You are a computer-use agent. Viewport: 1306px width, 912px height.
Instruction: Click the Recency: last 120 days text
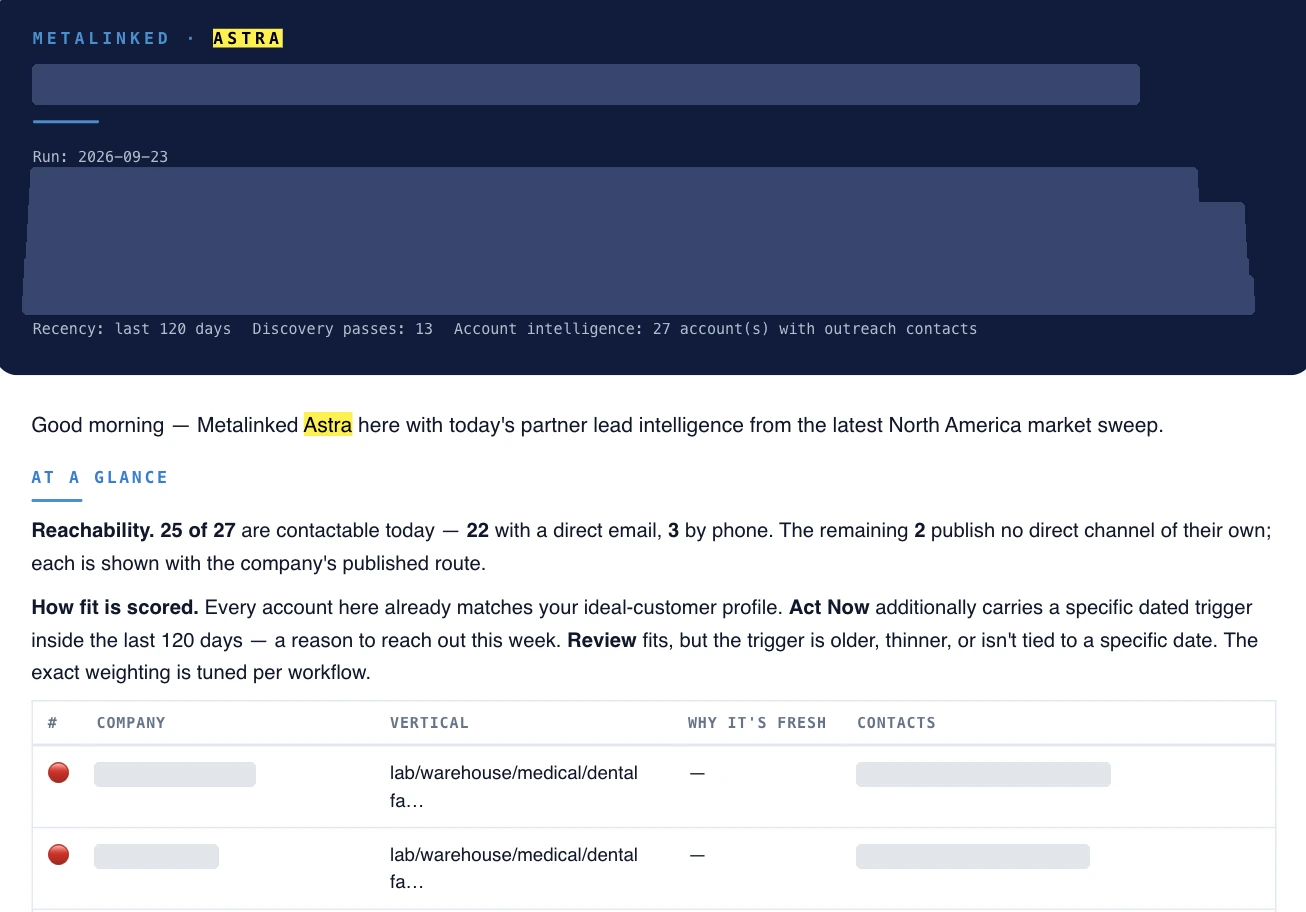tap(131, 329)
